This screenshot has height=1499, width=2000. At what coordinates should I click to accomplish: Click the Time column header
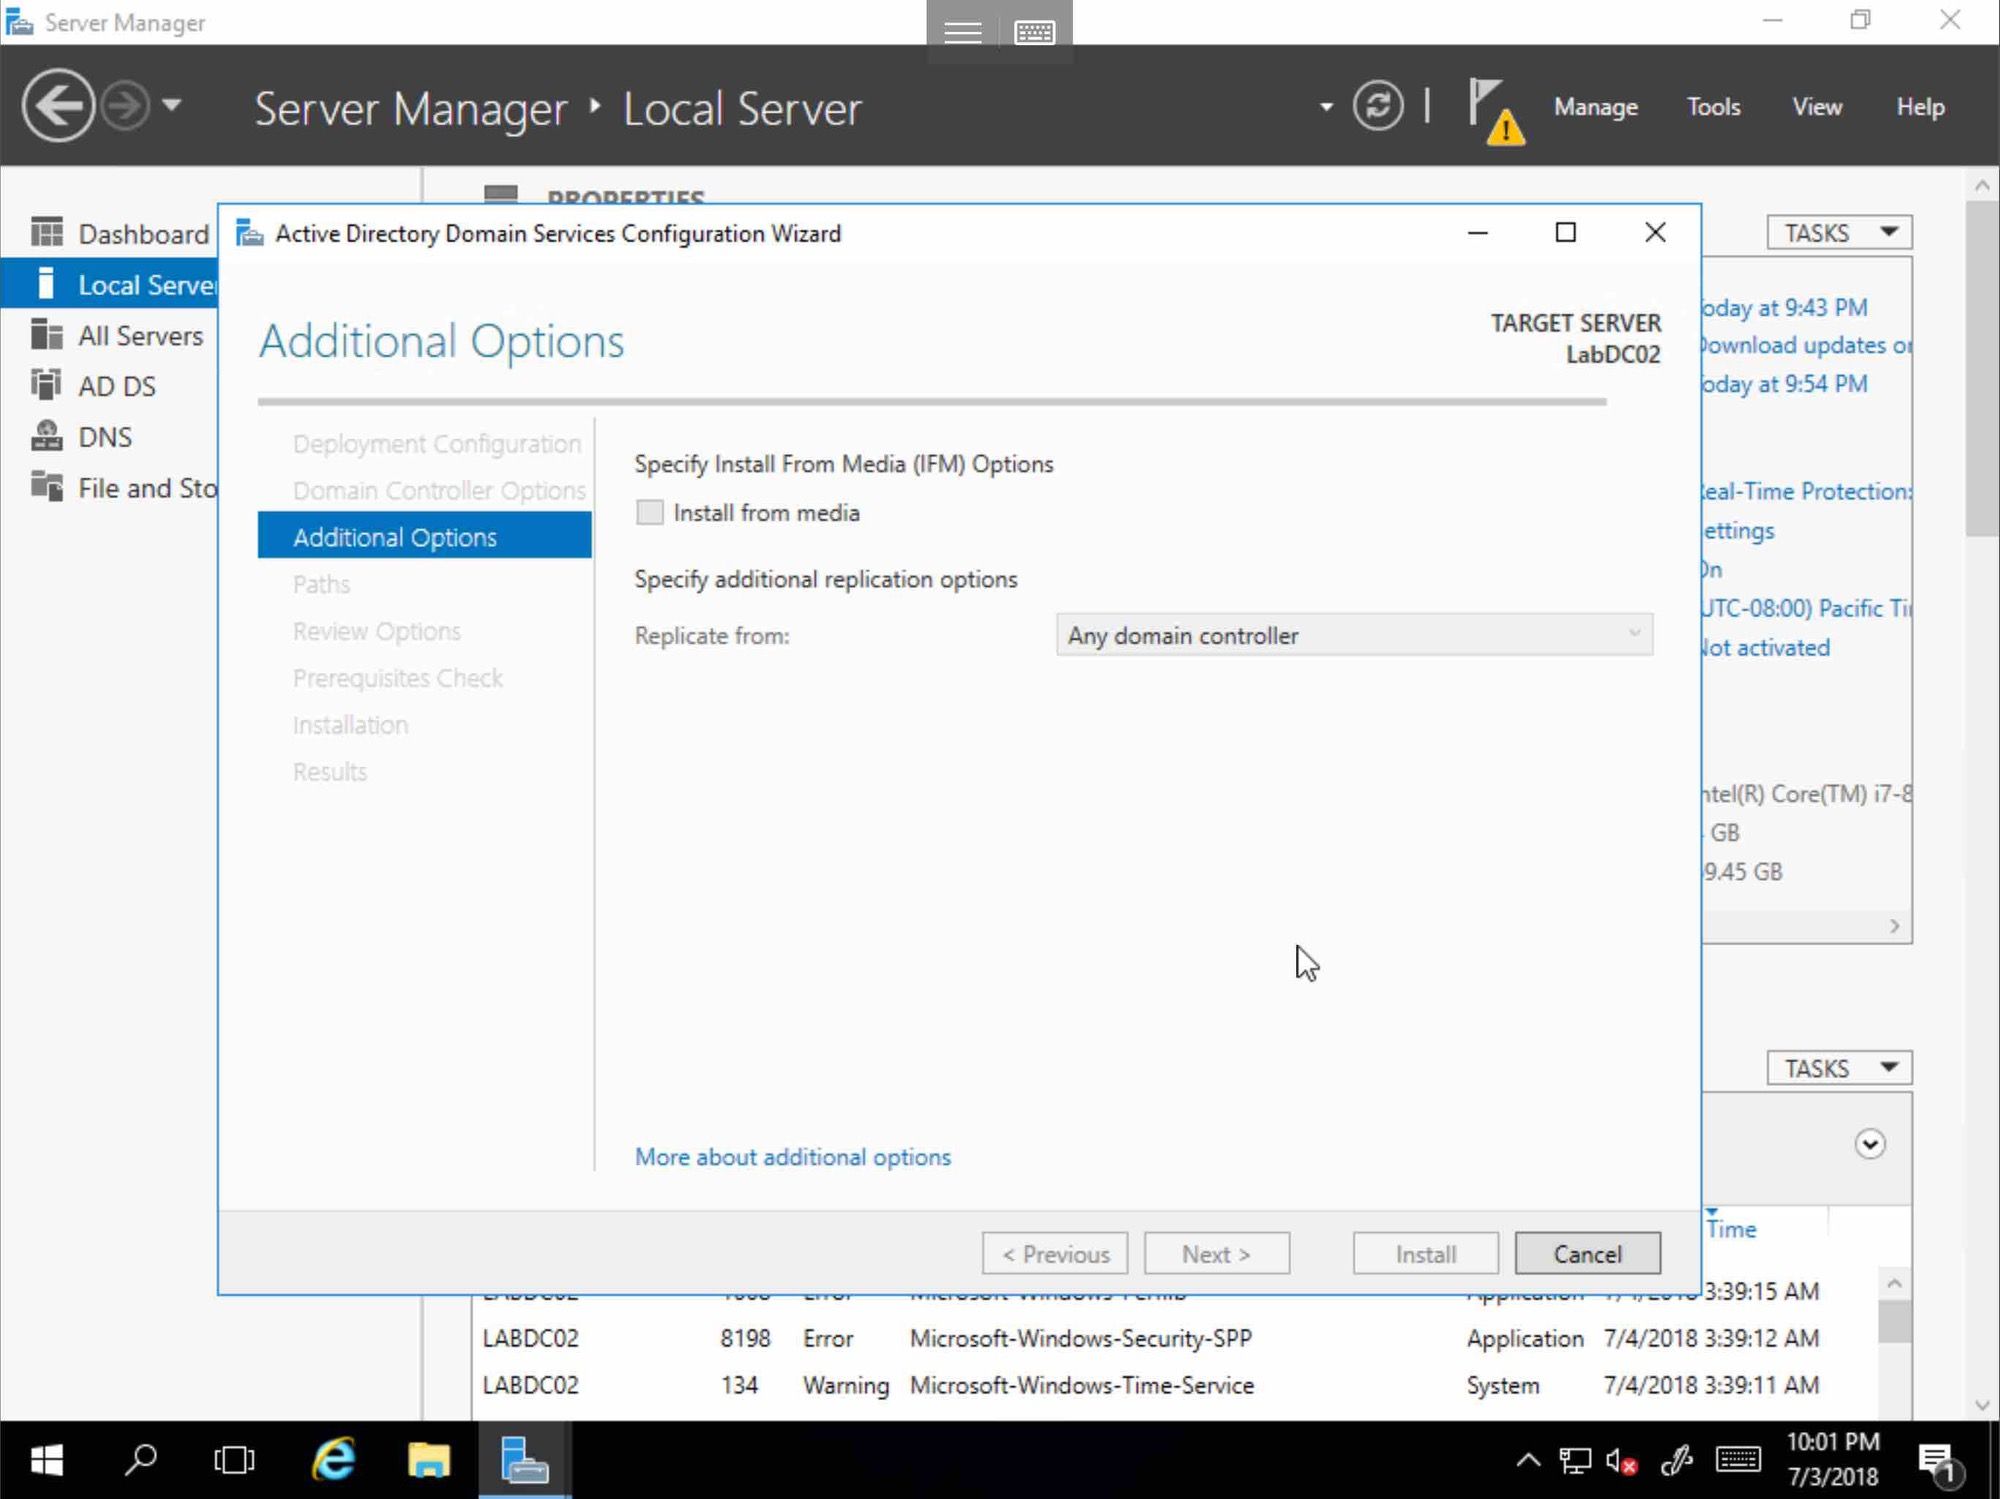[x=1732, y=1229]
